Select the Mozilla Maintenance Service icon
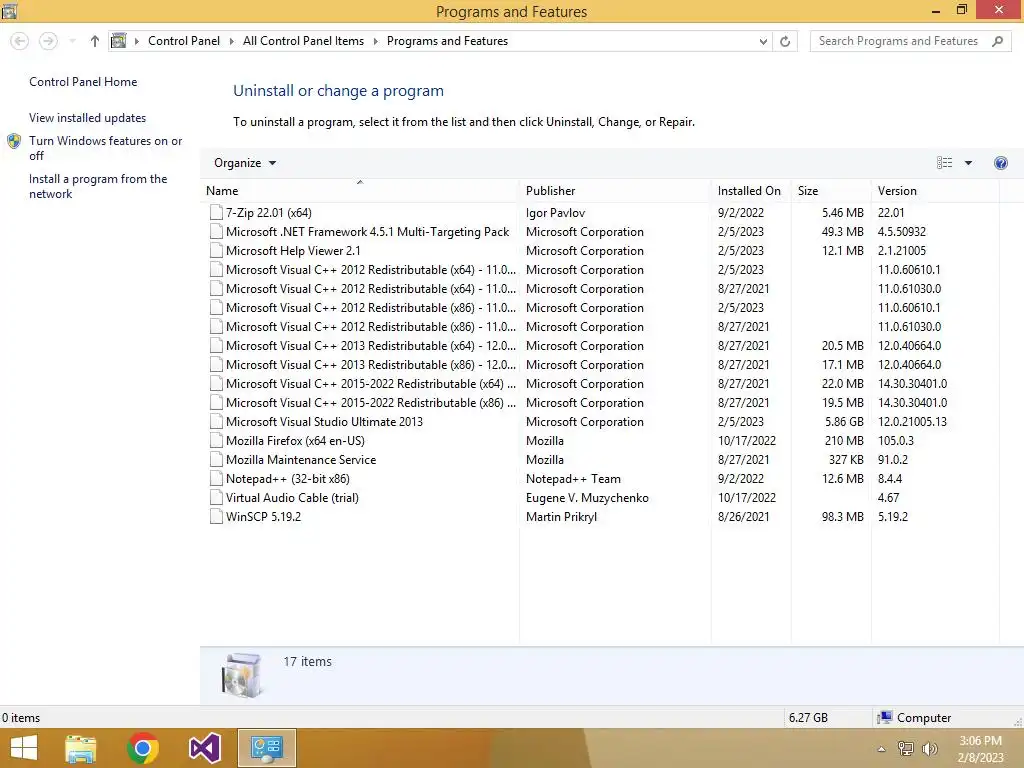Screen dimensions: 1024x768 click(x=216, y=459)
